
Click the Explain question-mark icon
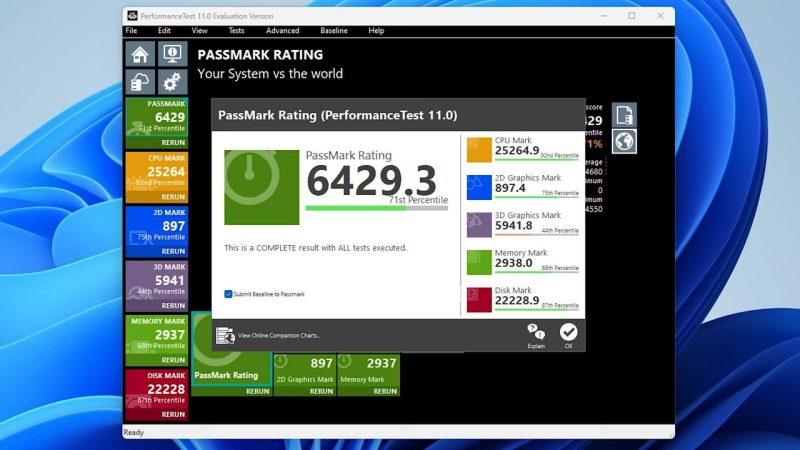(x=537, y=333)
